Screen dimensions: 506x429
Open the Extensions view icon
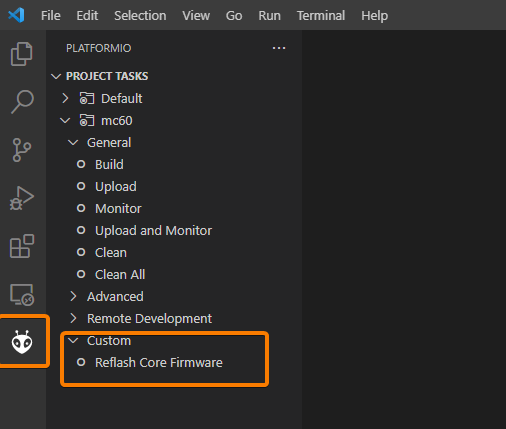click(22, 246)
